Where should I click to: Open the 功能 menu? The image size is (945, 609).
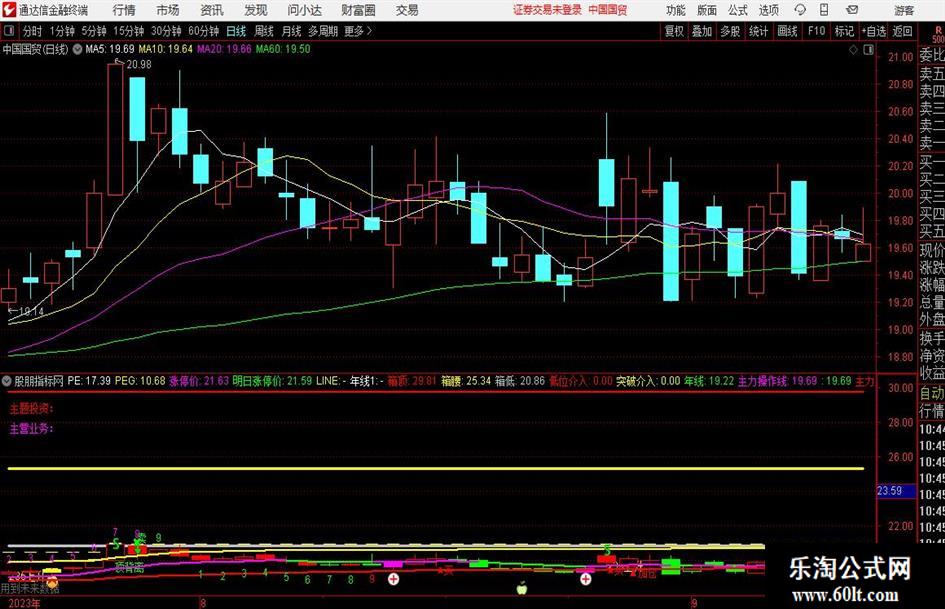[676, 10]
